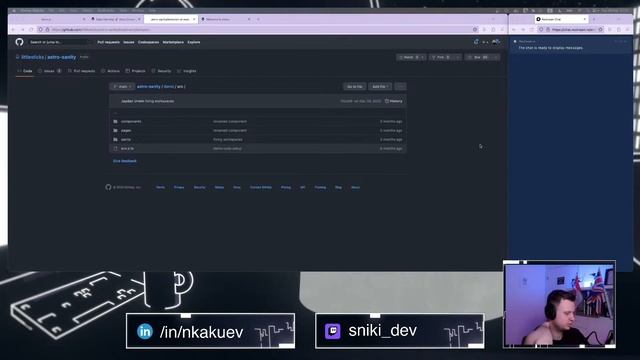640x360 pixels.
Task: Click the pages folder icon
Action: pyautogui.click(x=116, y=131)
